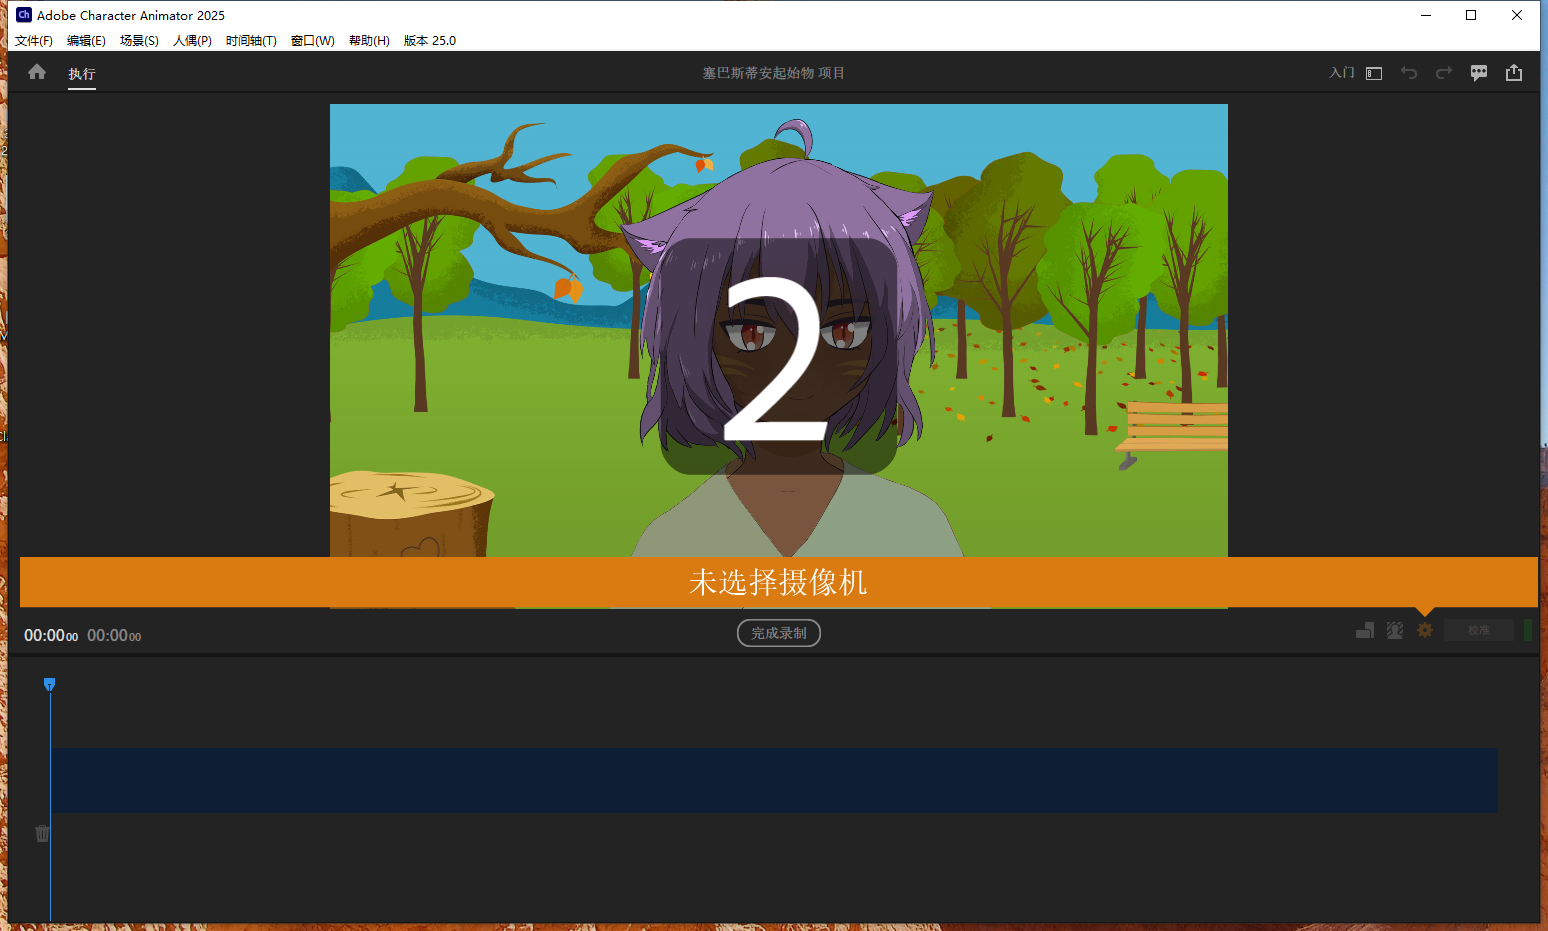This screenshot has width=1548, height=931.
Task: Open the 文件(F) menu
Action: [x=32, y=40]
